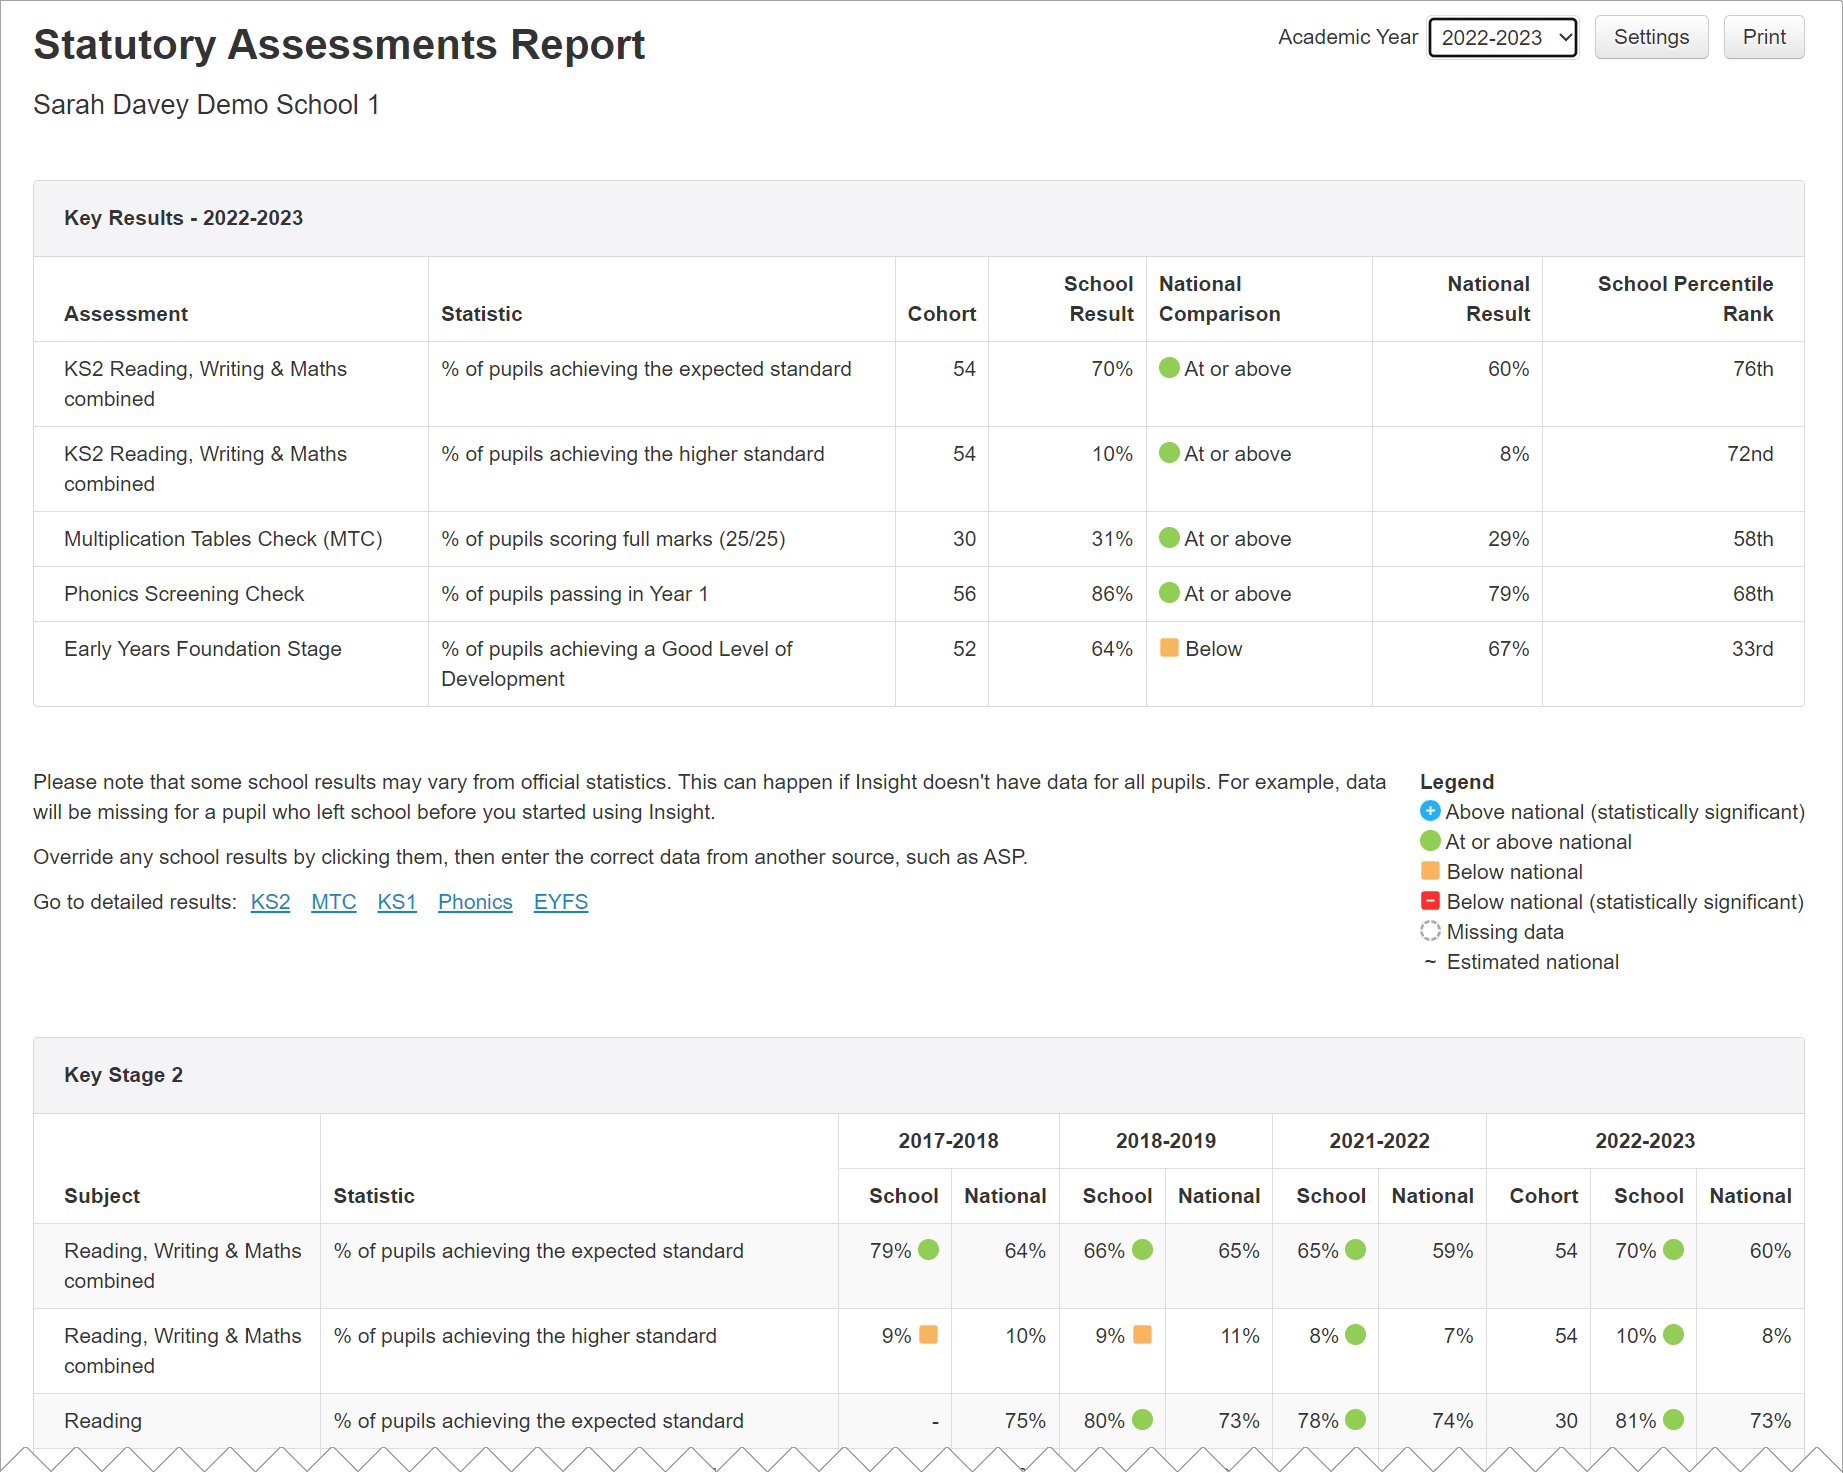This screenshot has width=1843, height=1473.
Task: Click the 76th School Percentile Rank value
Action: pyautogui.click(x=1753, y=369)
